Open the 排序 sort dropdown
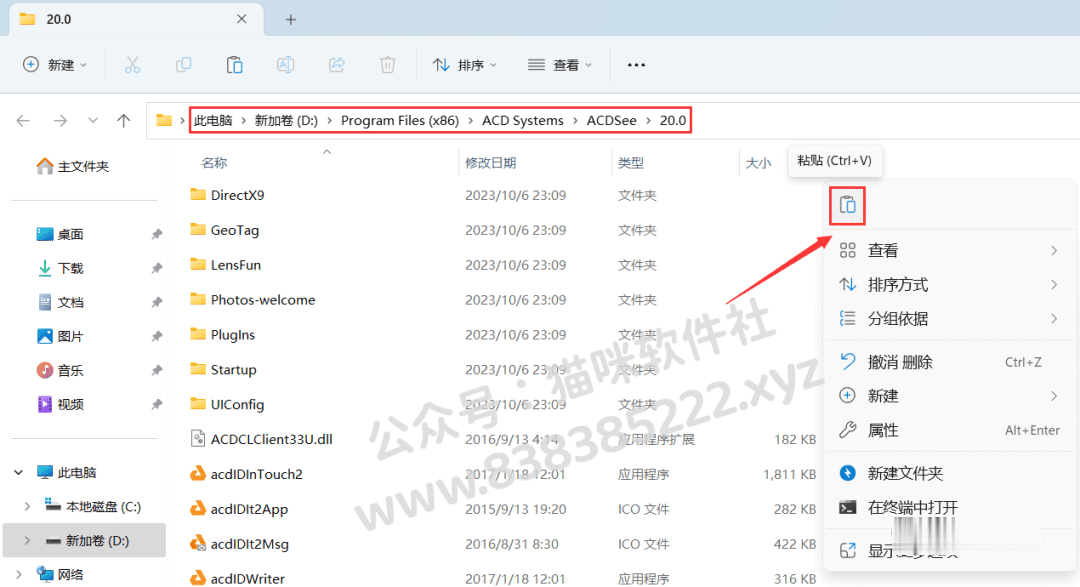This screenshot has width=1080, height=587. pyautogui.click(x=464, y=65)
